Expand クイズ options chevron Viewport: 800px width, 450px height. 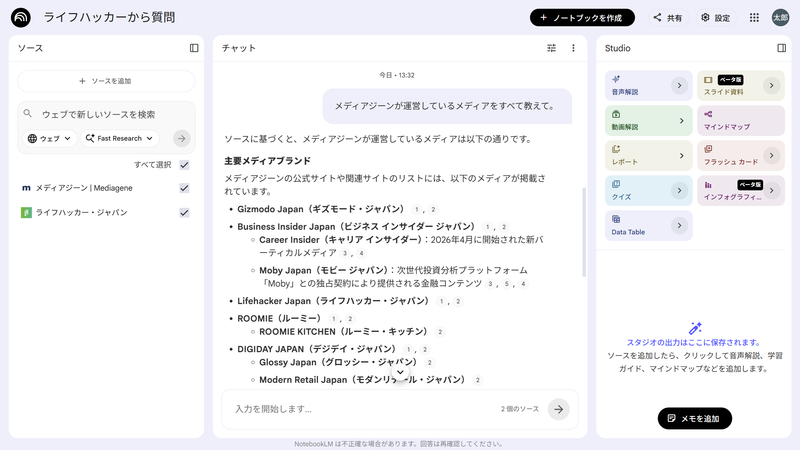(679, 190)
